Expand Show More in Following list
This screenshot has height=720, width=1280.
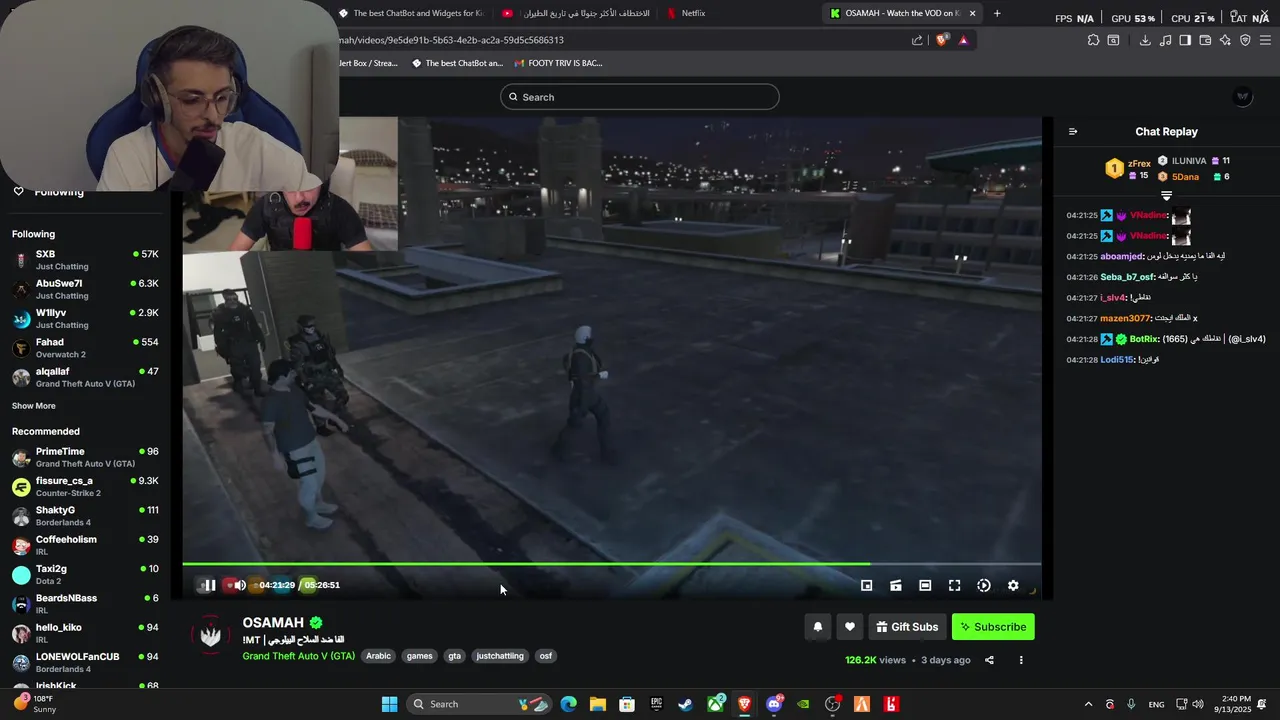click(x=34, y=406)
